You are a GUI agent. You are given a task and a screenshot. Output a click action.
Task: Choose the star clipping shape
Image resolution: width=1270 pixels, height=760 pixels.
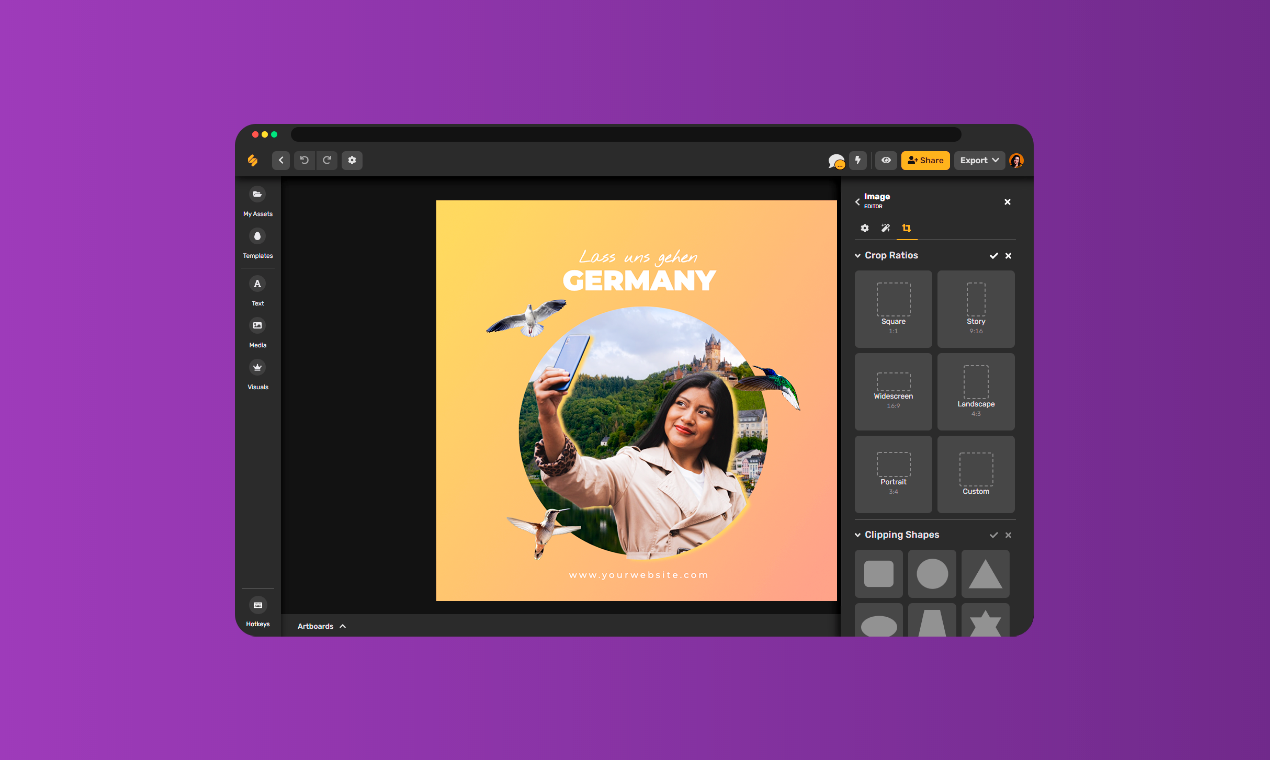986,620
